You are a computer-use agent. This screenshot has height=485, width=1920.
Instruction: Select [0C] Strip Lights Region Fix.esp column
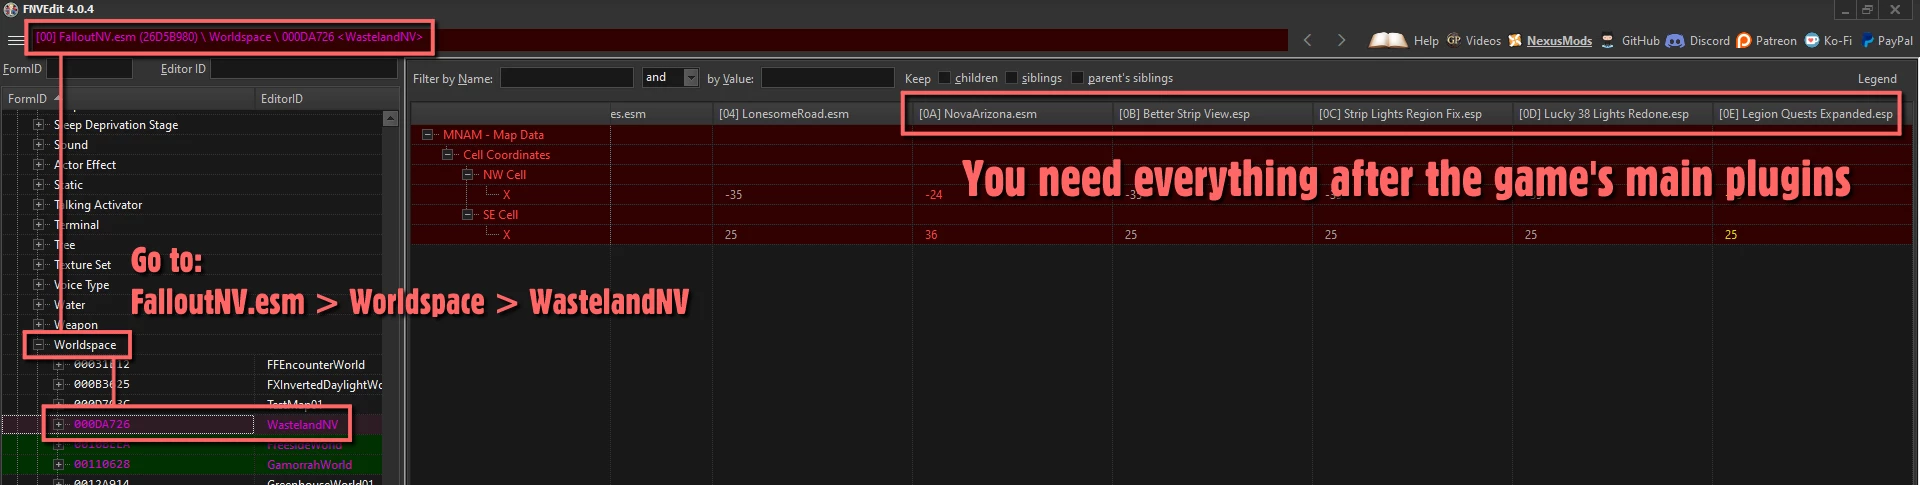point(1412,114)
